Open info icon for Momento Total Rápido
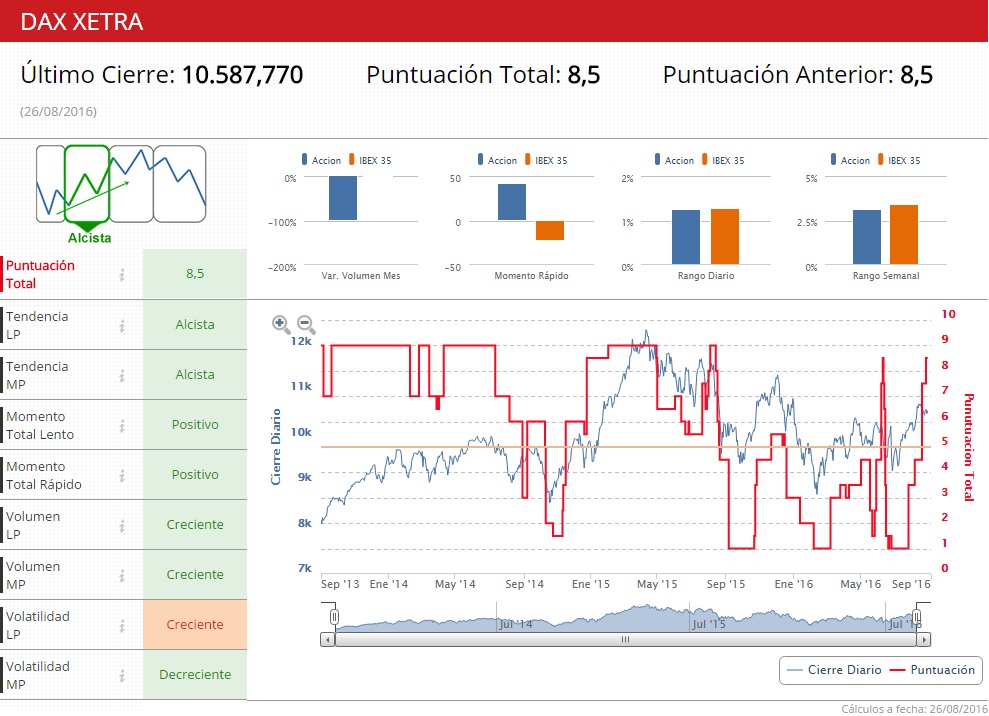989x716 pixels. coord(122,476)
